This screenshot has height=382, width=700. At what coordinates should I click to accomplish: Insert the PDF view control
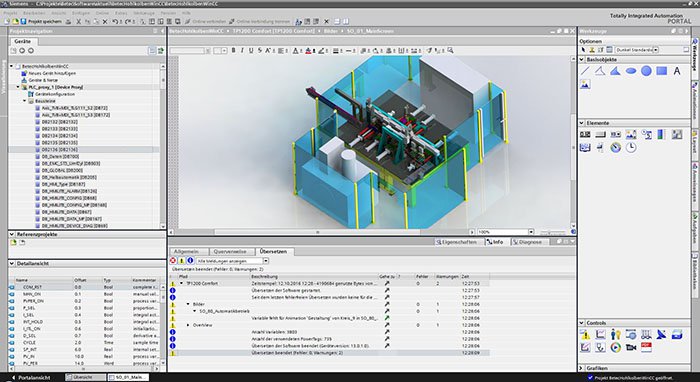click(646, 347)
